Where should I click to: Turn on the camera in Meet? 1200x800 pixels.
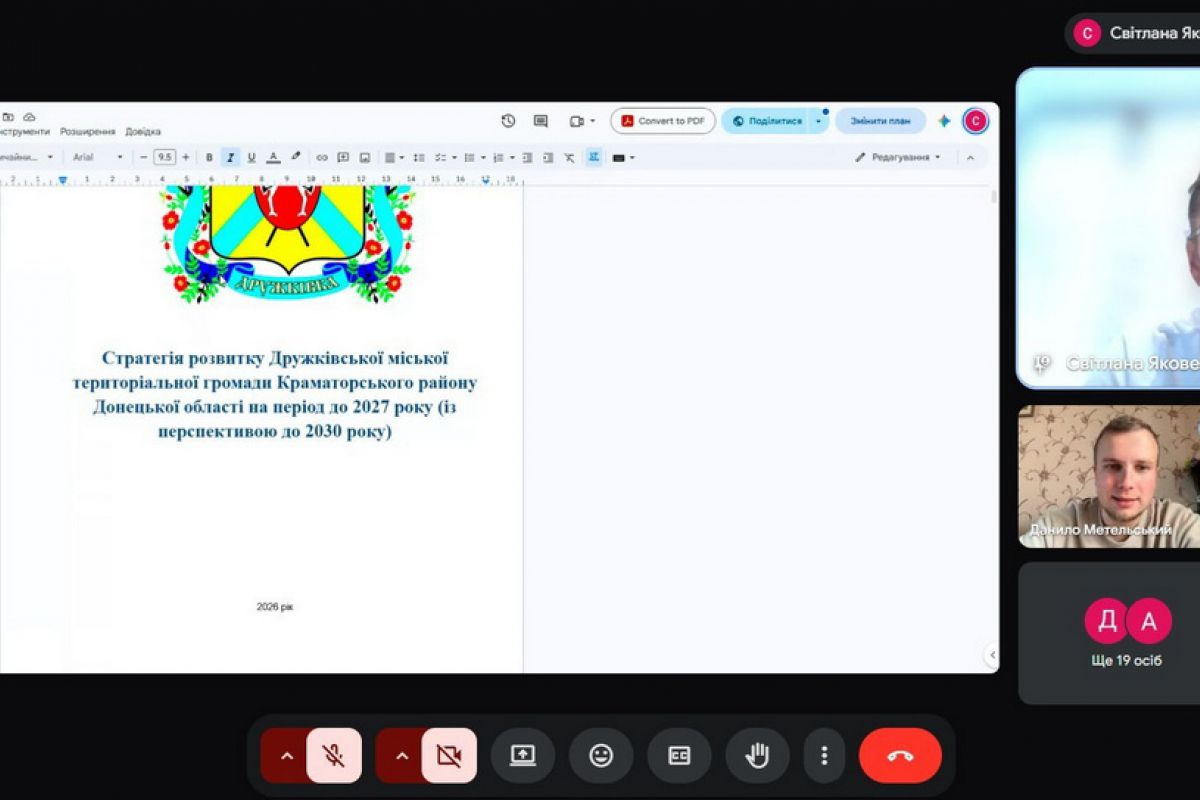point(449,755)
